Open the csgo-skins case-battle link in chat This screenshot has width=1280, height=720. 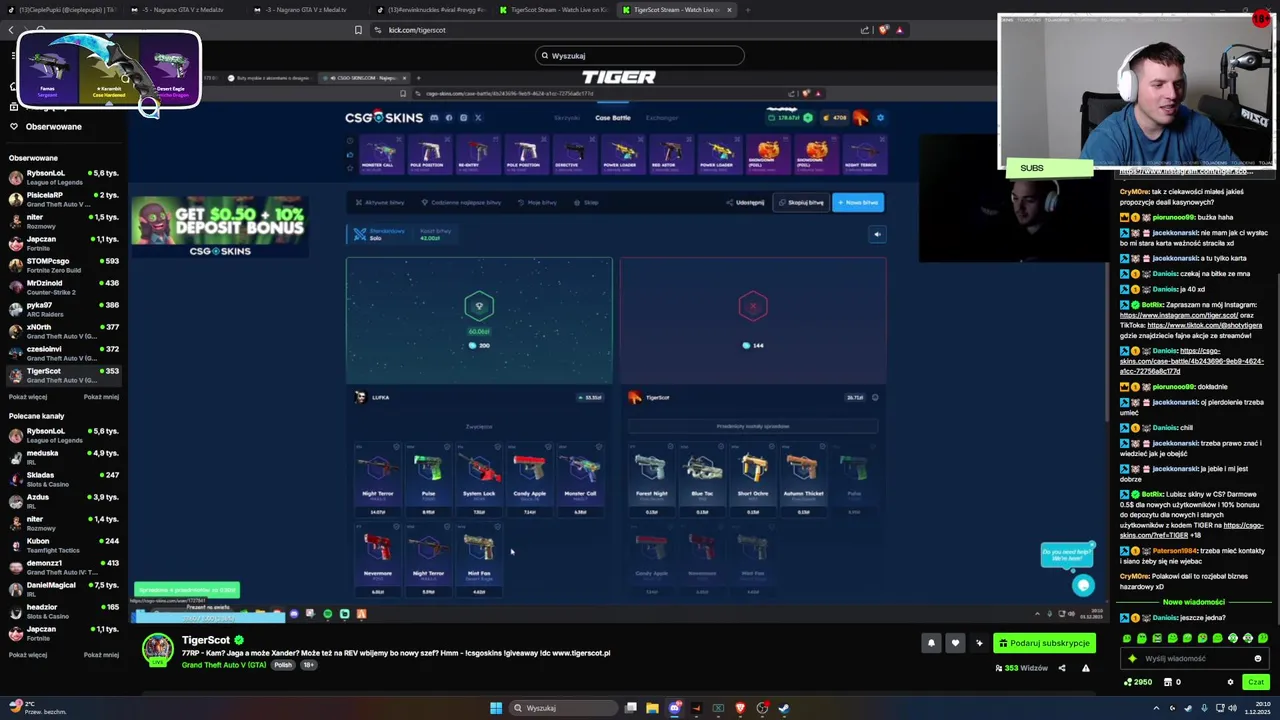(x=1191, y=361)
